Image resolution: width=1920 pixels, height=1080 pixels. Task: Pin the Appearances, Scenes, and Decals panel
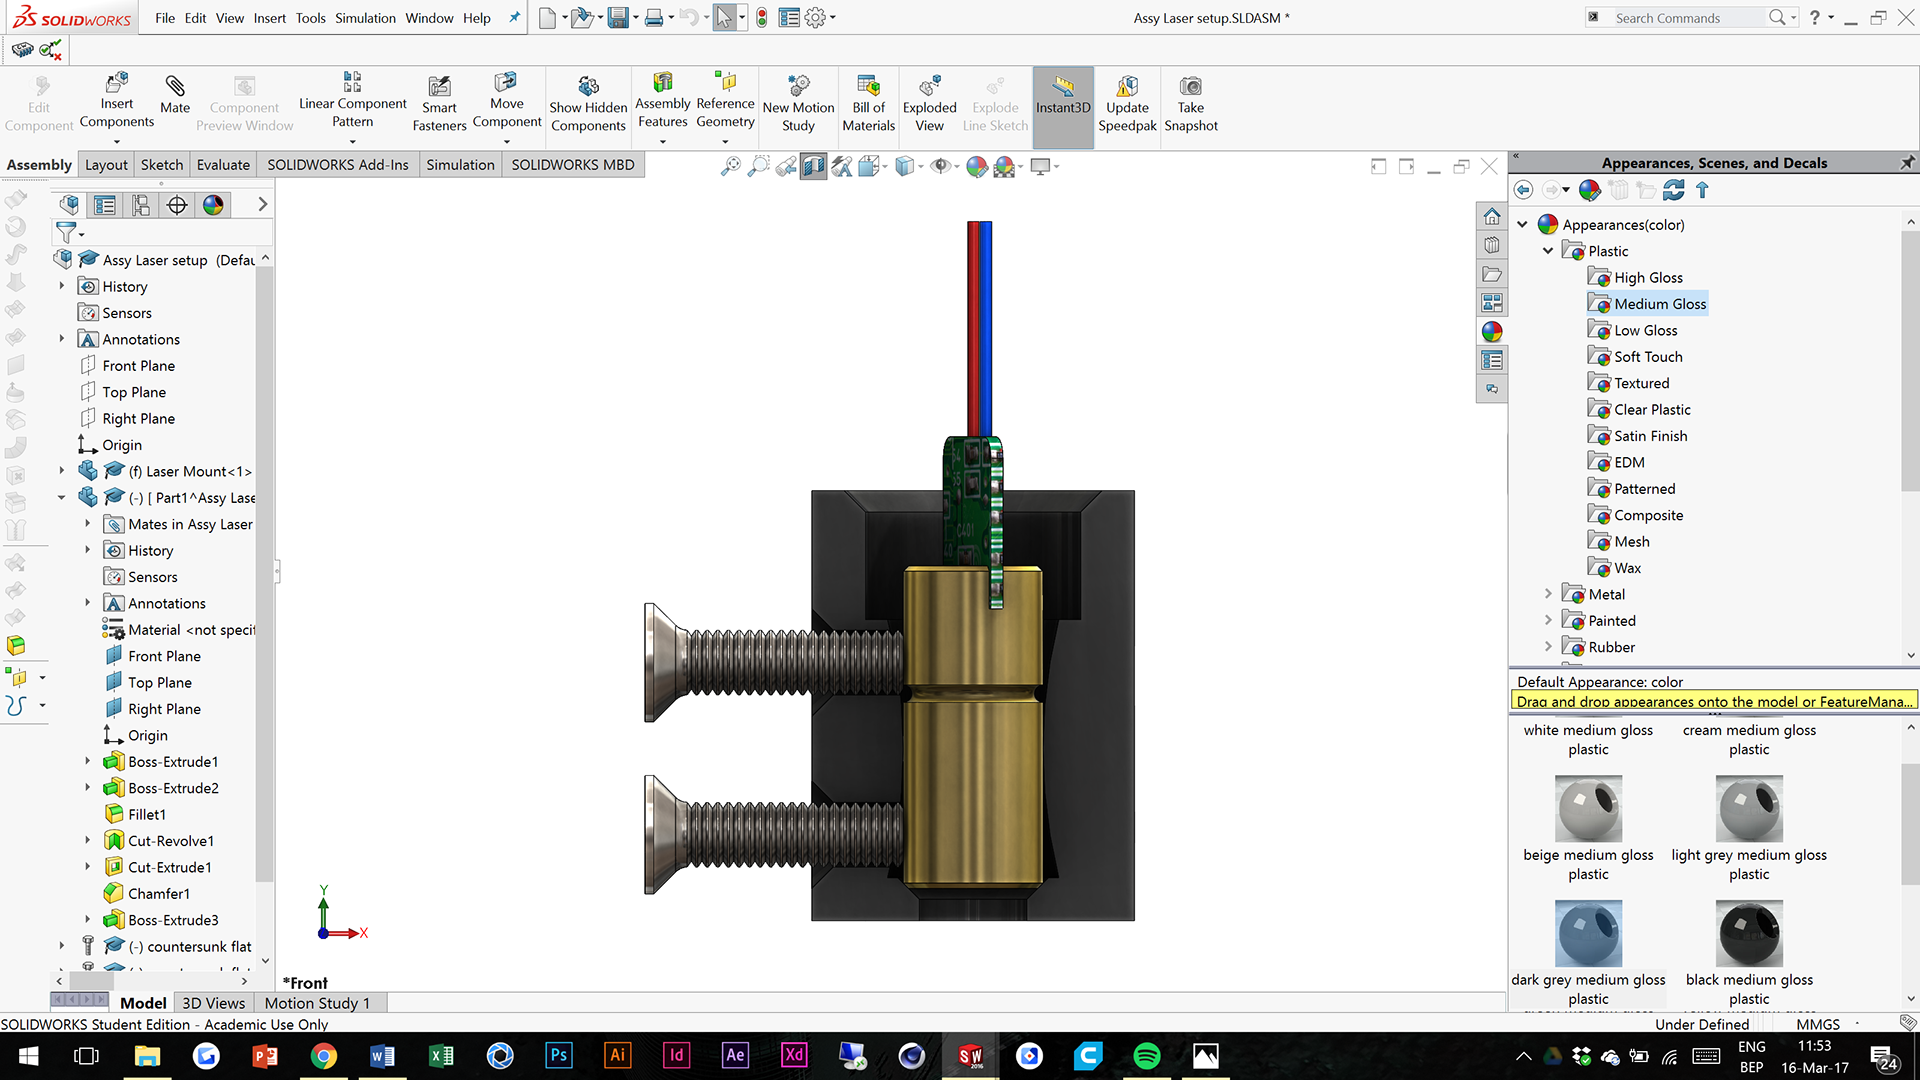tap(1907, 163)
